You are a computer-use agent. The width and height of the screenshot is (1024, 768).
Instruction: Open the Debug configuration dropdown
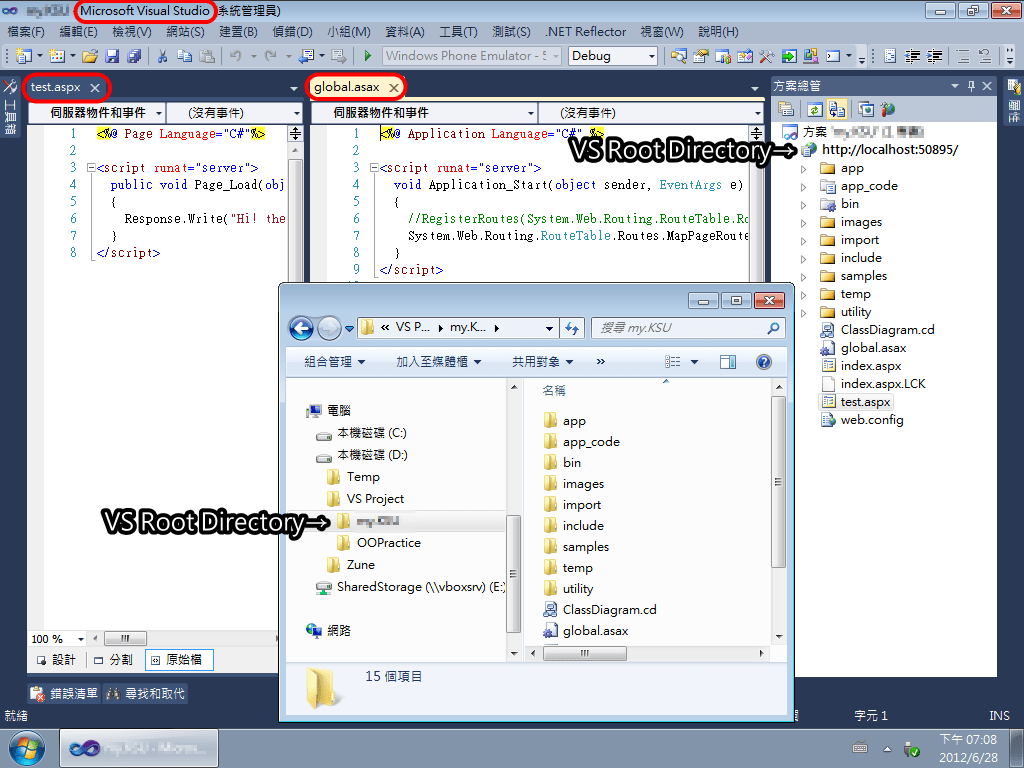point(651,56)
